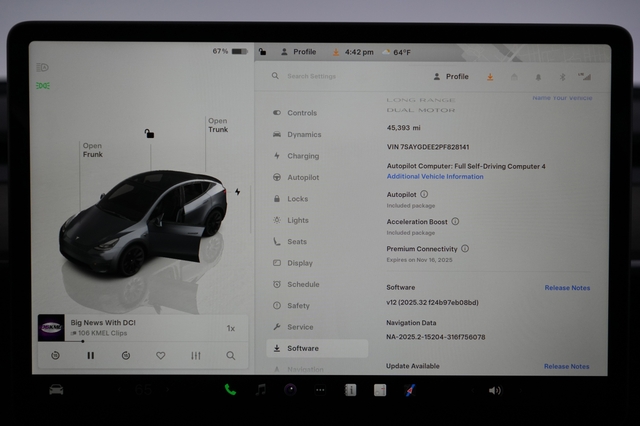
Task: Change the 1x playback speed
Action: (x=231, y=328)
